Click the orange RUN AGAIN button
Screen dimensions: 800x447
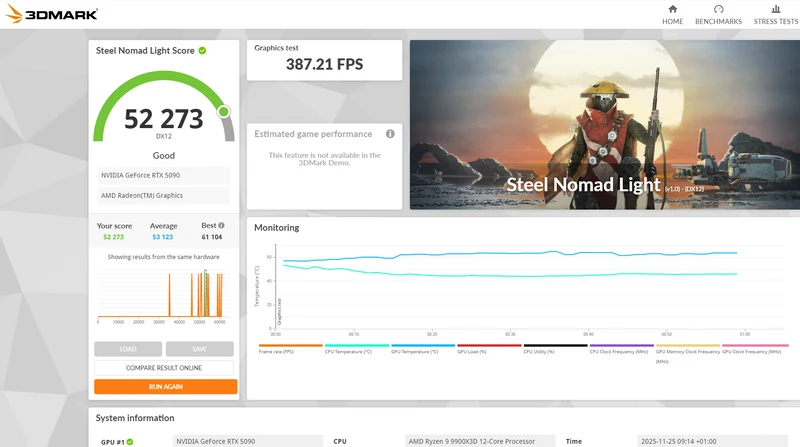166,386
